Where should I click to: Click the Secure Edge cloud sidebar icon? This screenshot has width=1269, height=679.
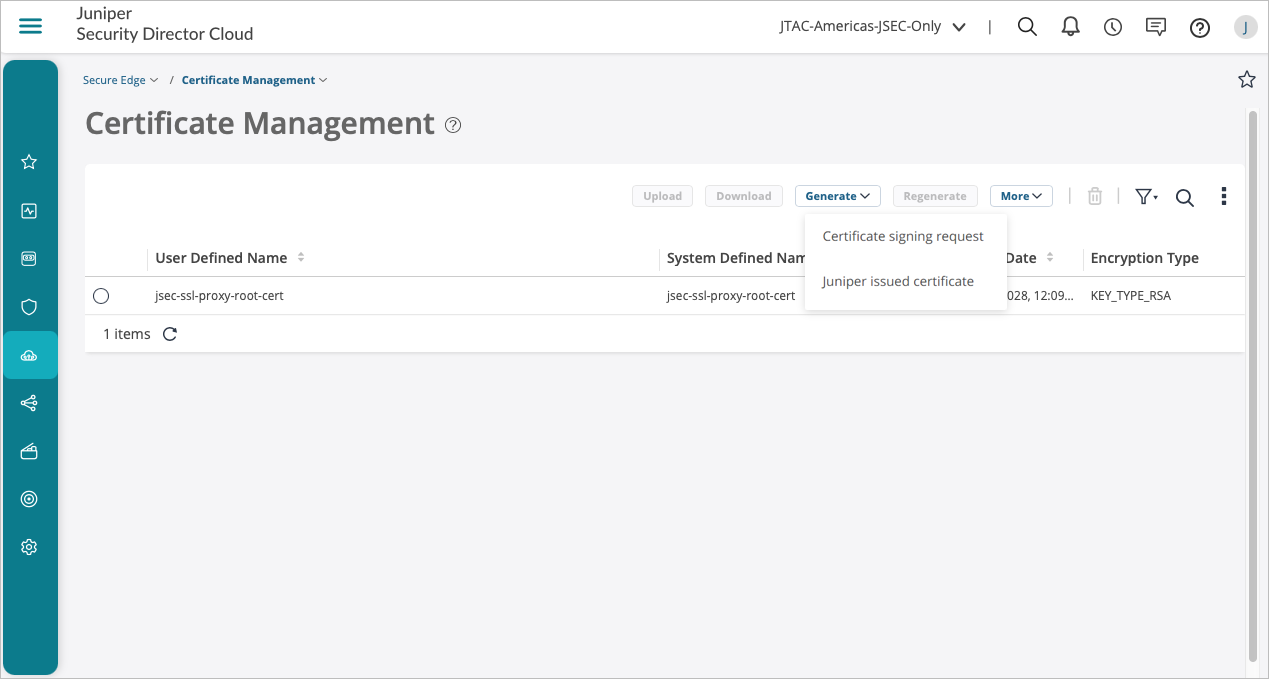point(29,356)
